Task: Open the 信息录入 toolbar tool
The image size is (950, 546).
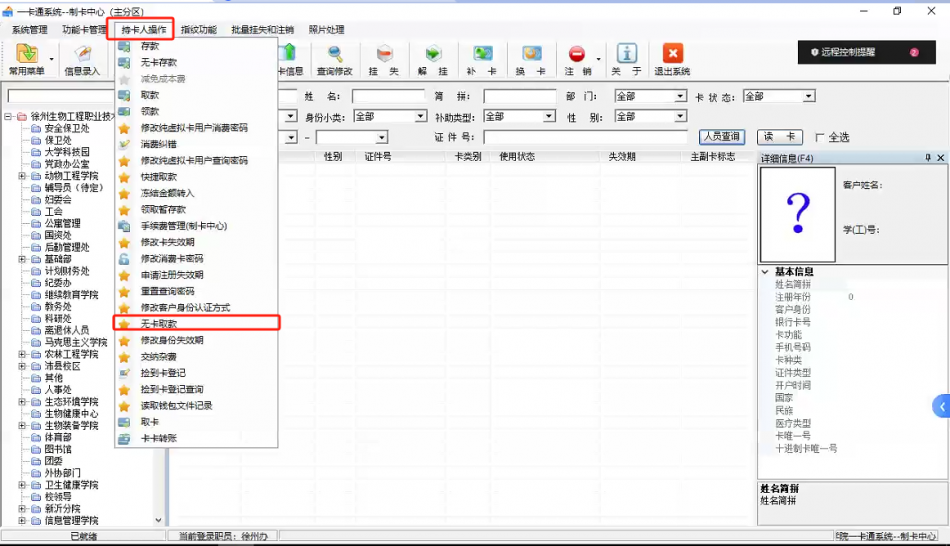Action: pyautogui.click(x=82, y=54)
